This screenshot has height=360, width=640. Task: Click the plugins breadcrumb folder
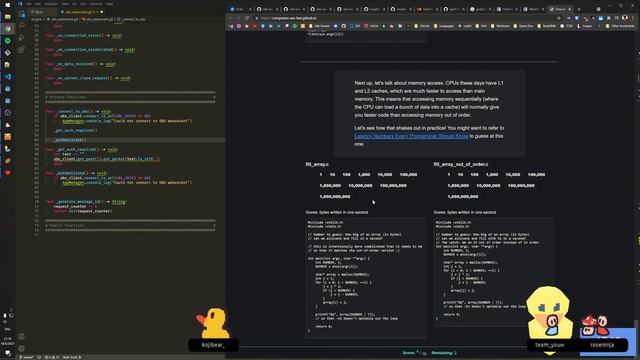point(37,19)
